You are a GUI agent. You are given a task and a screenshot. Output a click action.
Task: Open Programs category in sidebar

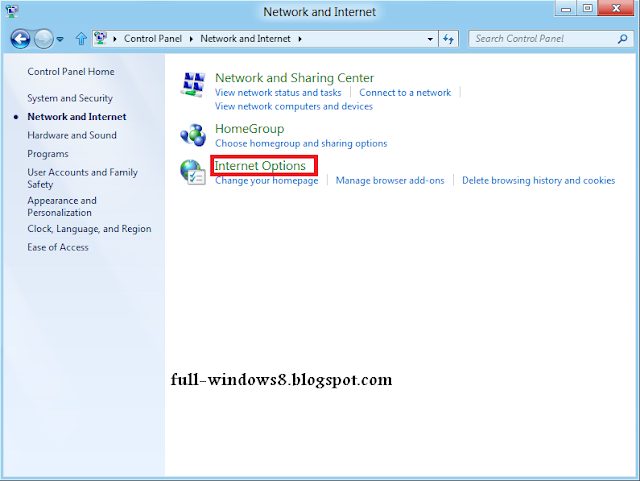point(48,154)
